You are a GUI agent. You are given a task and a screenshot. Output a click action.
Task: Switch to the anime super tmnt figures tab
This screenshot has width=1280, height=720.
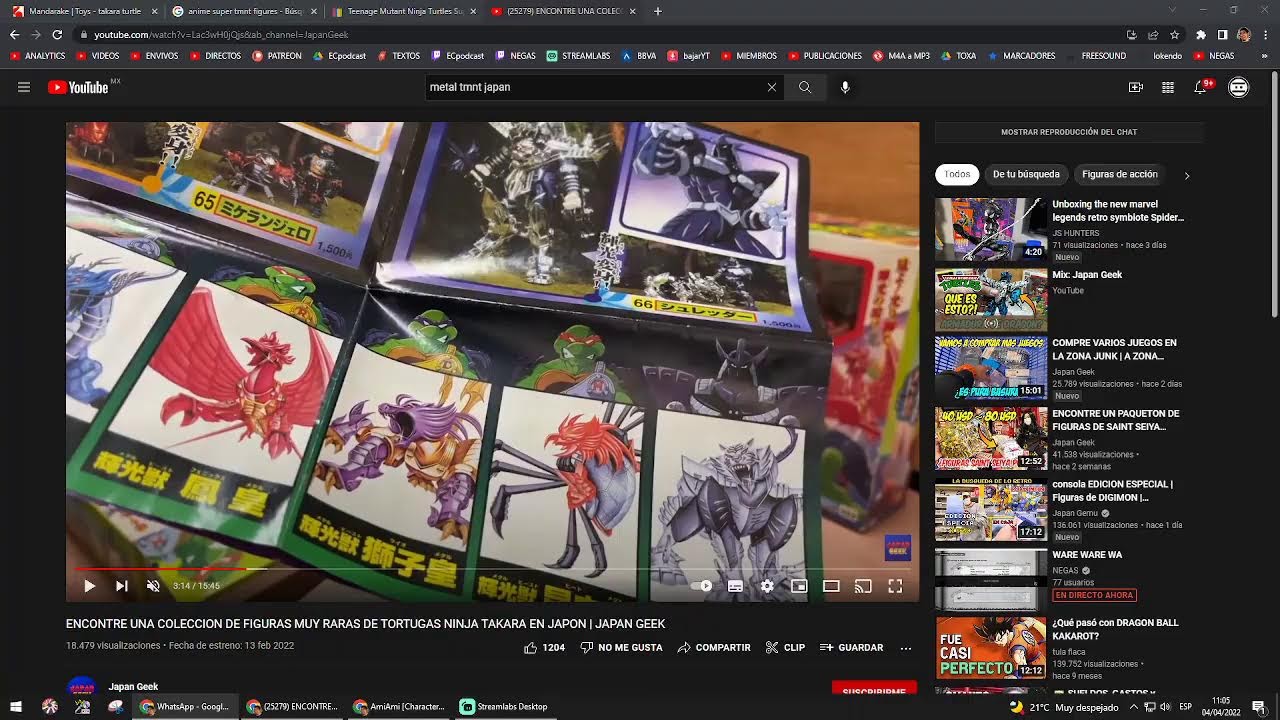[243, 11]
